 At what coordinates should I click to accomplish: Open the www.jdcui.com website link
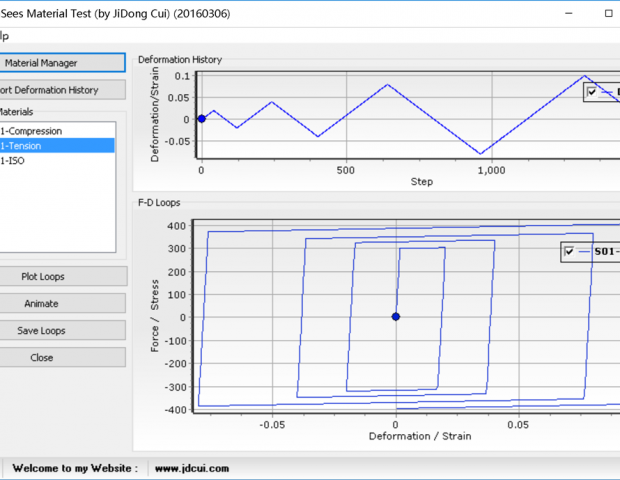[x=193, y=468]
